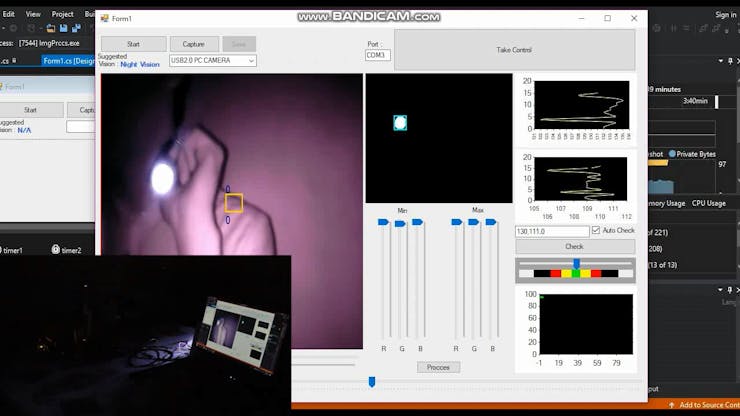The height and width of the screenshot is (416, 740).
Task: Click the Save All toolbar icon
Action: pyautogui.click(x=76, y=28)
